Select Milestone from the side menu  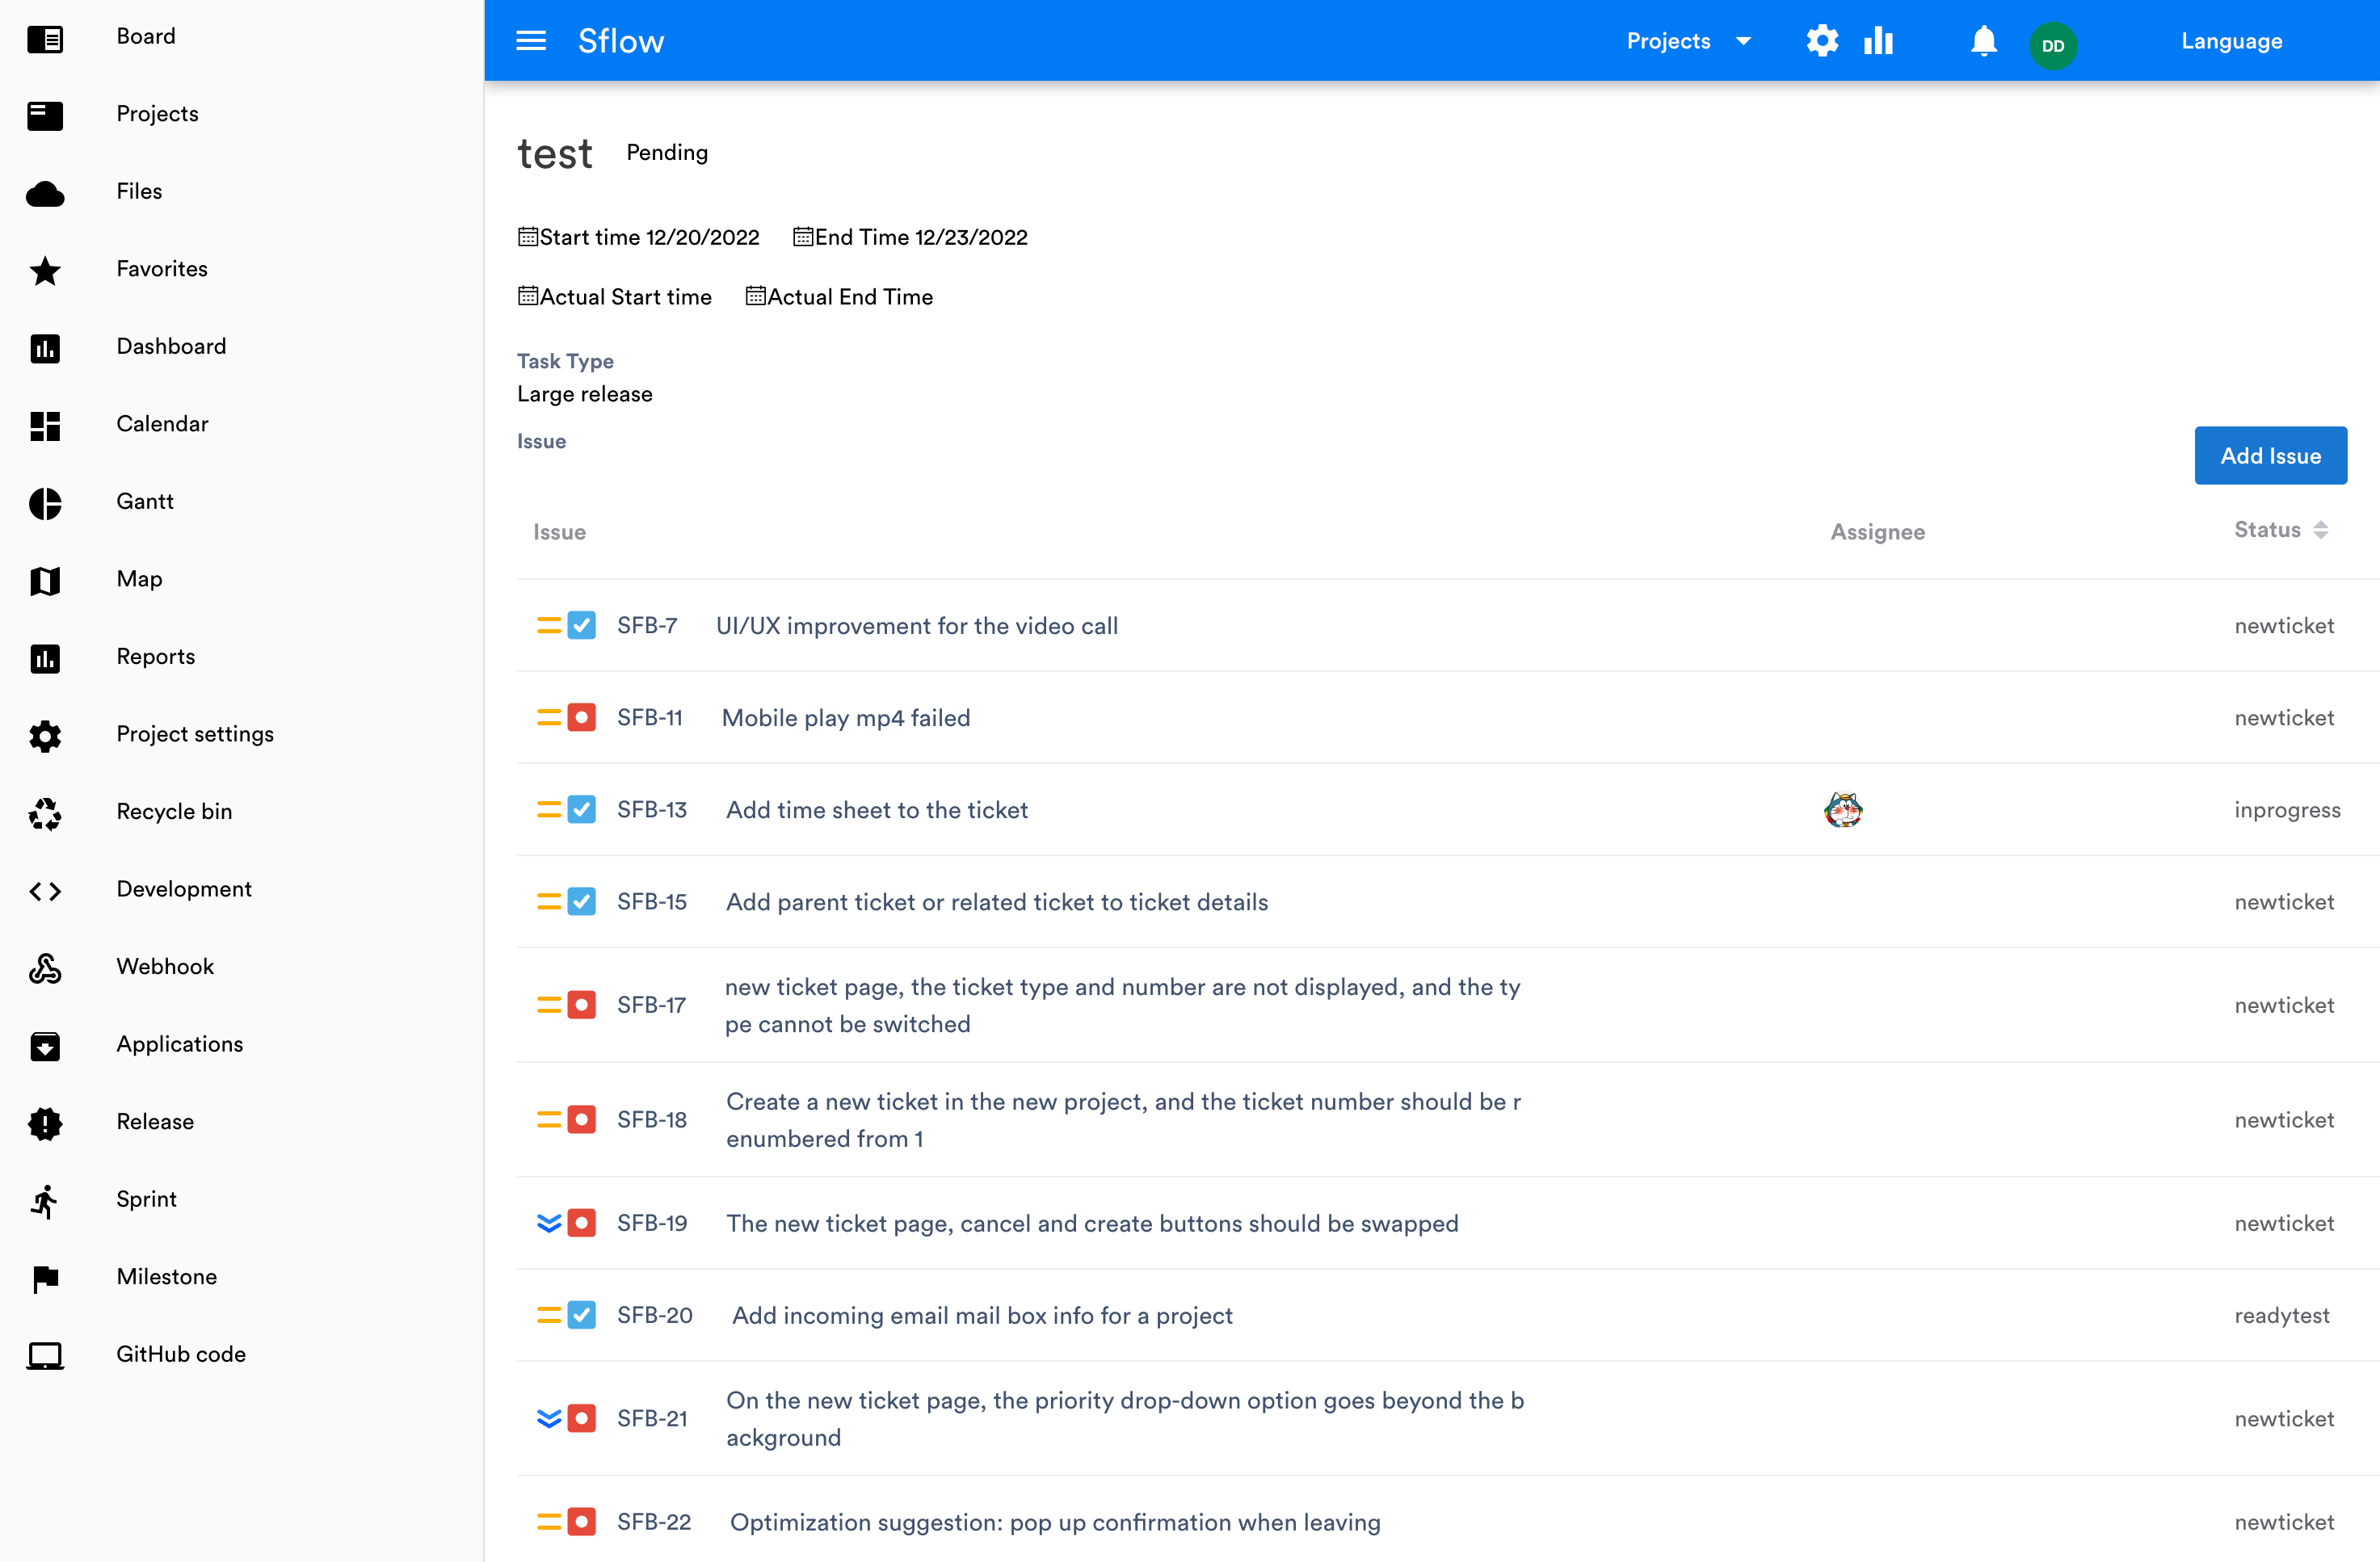pos(166,1276)
